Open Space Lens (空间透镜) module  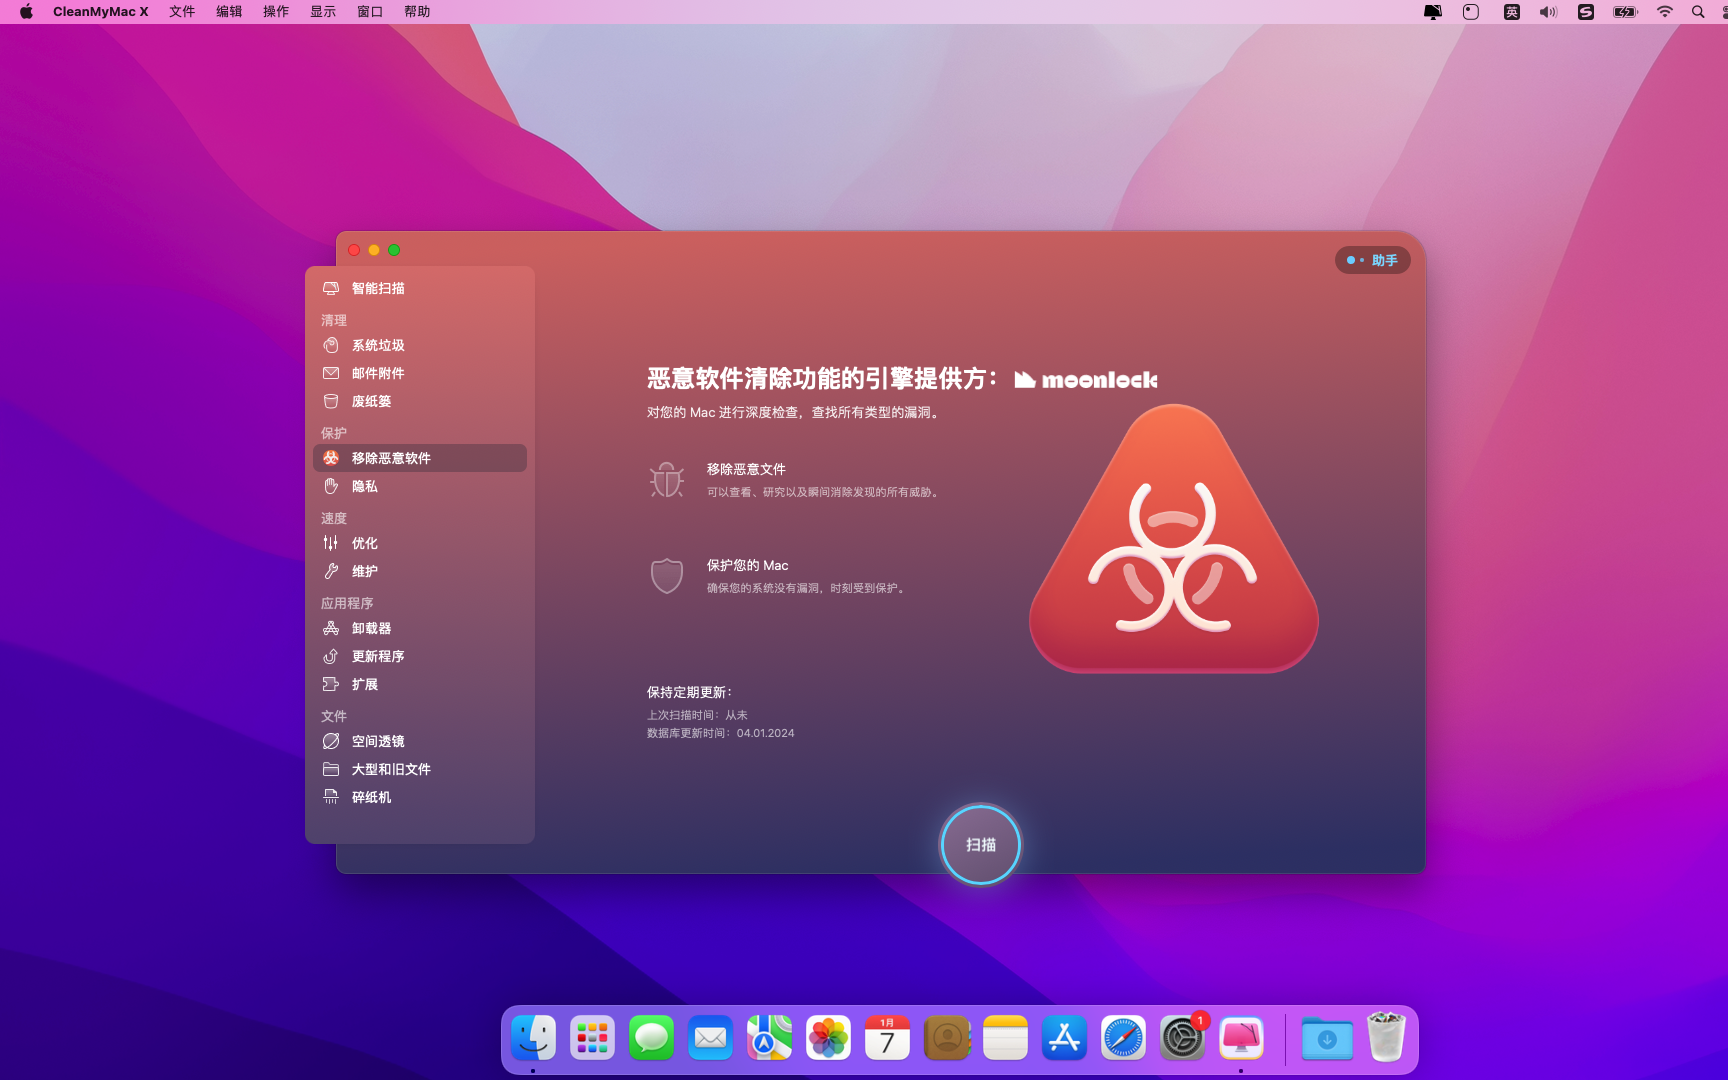coord(377,741)
